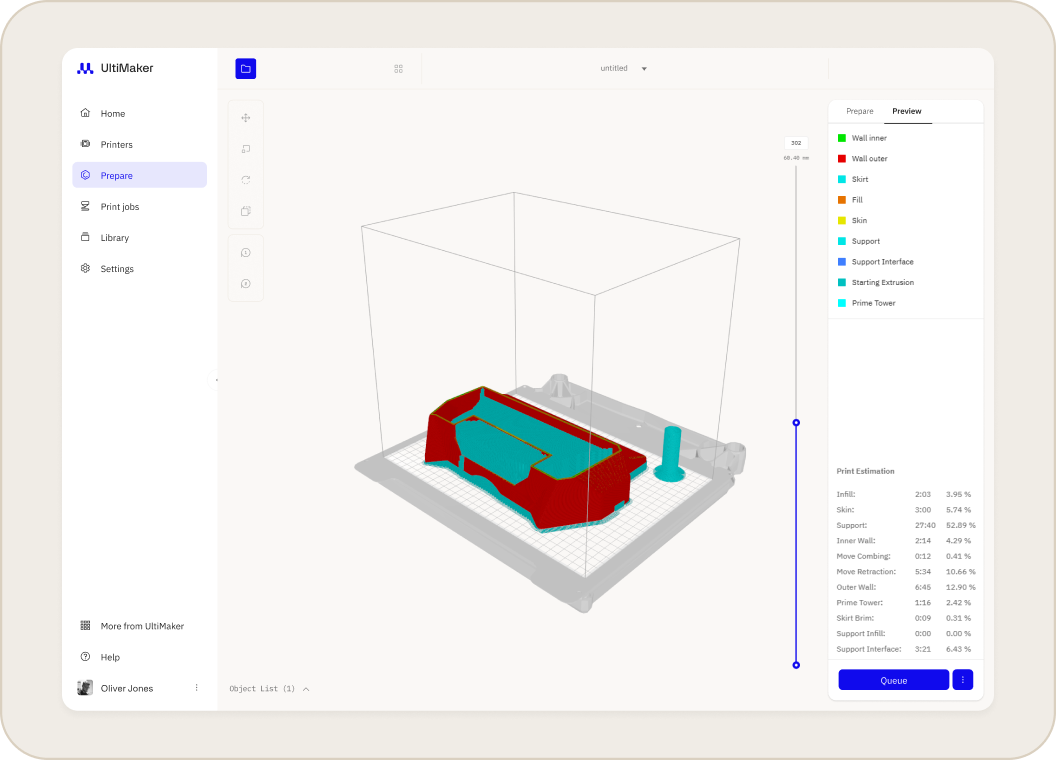Click the orange Fill color swatch
Screen dimensions: 1056x760
point(842,200)
